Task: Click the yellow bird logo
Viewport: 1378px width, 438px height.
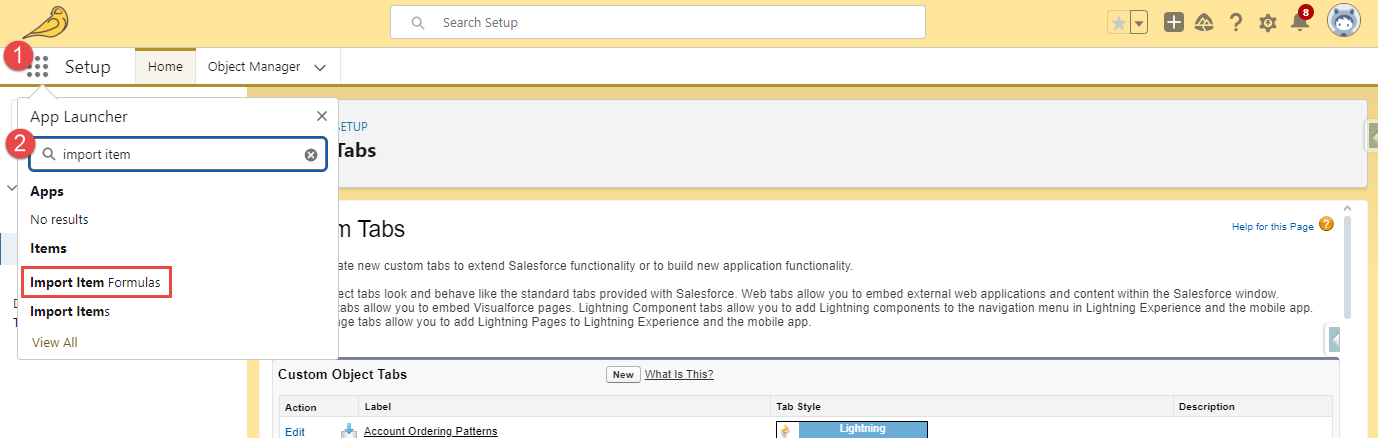Action: click(45, 21)
